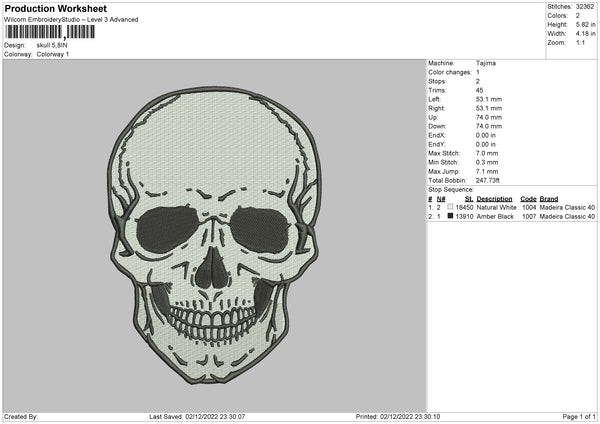The image size is (600, 424).
Task: Click the N# column header
Action: [441, 198]
